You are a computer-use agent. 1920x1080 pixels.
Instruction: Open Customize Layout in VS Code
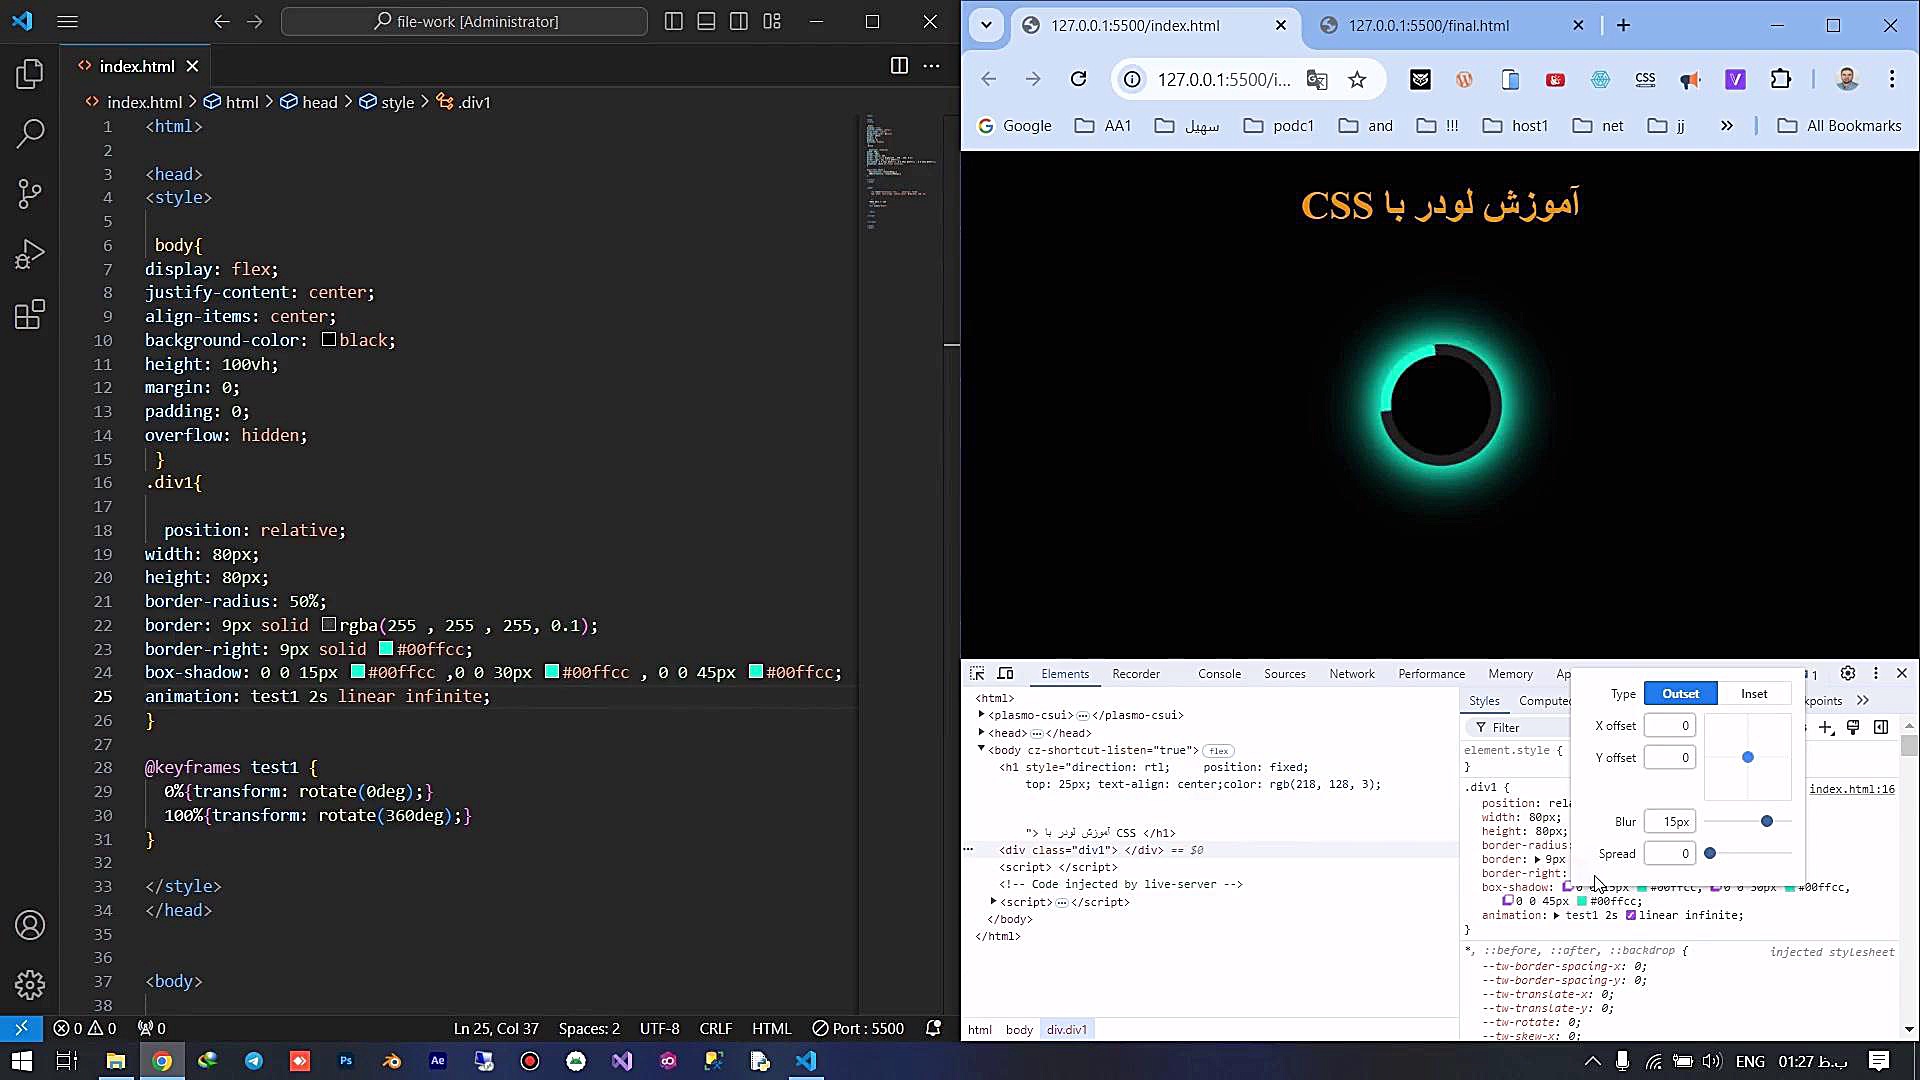click(x=772, y=21)
